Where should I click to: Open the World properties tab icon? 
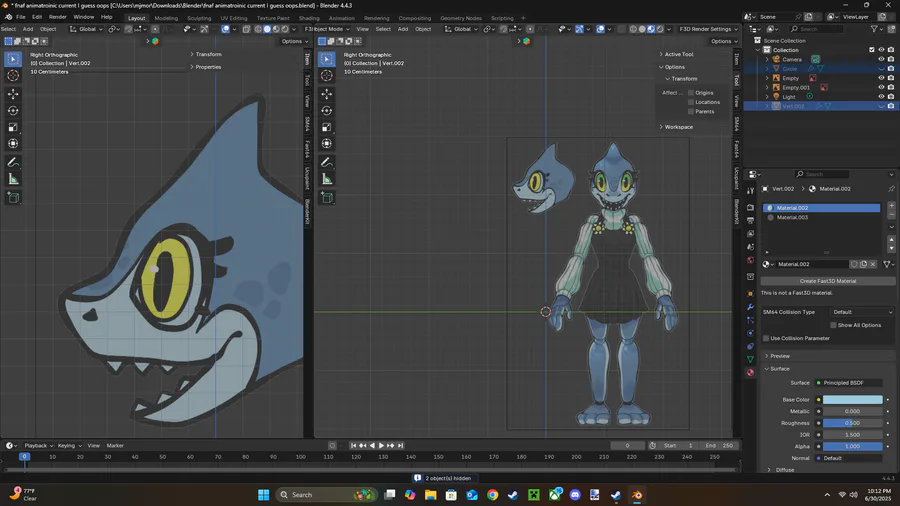point(750,260)
